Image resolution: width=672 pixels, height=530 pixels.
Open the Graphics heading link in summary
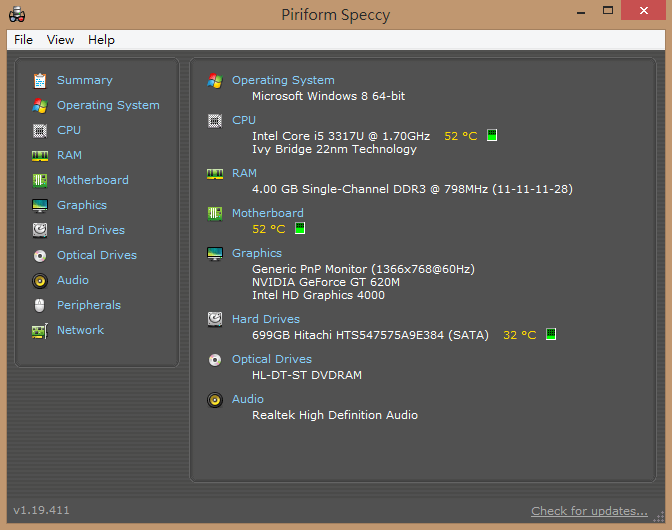(x=257, y=253)
